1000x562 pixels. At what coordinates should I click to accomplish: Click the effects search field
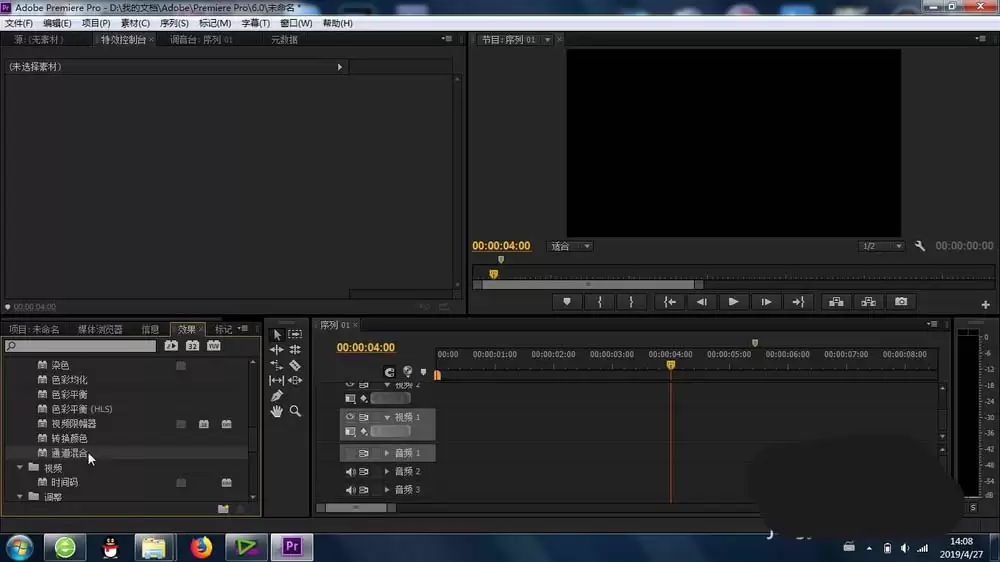(80, 346)
